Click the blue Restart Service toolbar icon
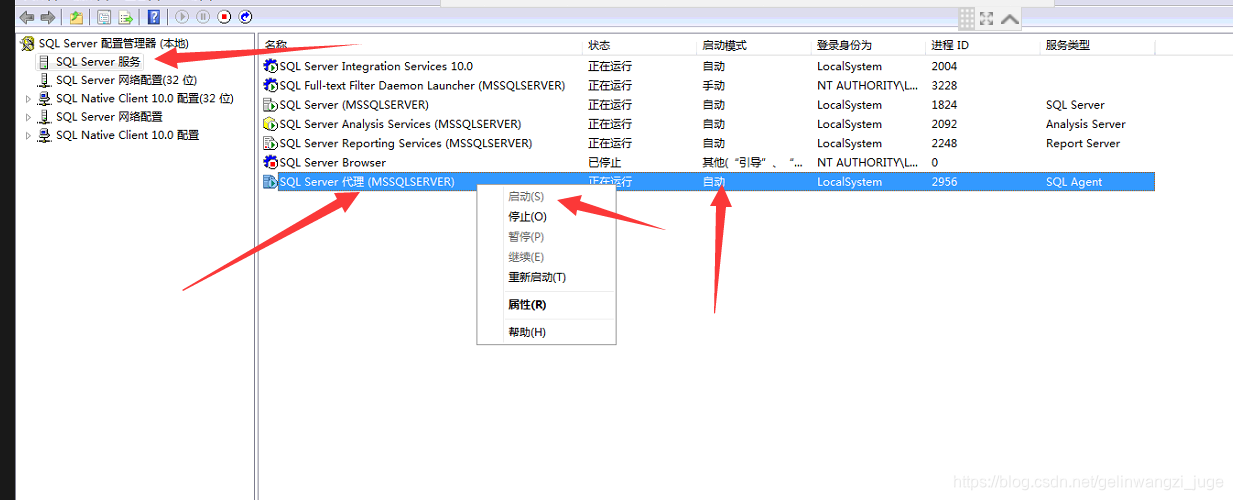Viewport: 1233px width, 500px height. pos(245,17)
